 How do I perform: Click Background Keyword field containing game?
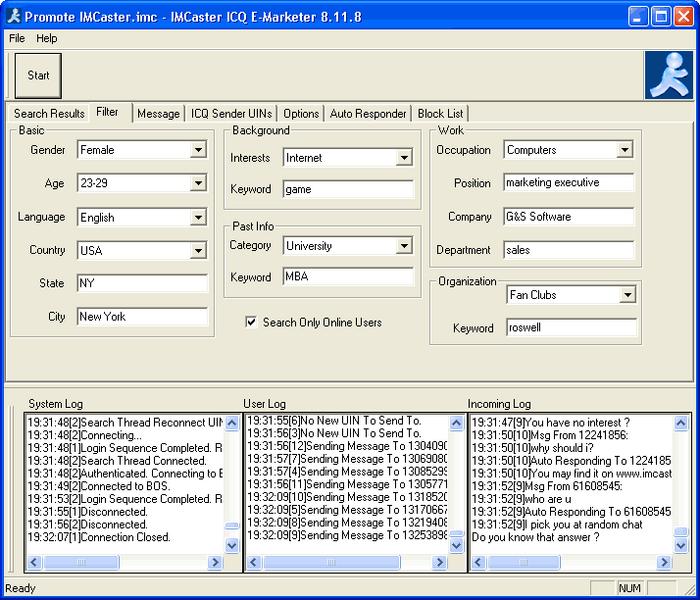tap(349, 189)
